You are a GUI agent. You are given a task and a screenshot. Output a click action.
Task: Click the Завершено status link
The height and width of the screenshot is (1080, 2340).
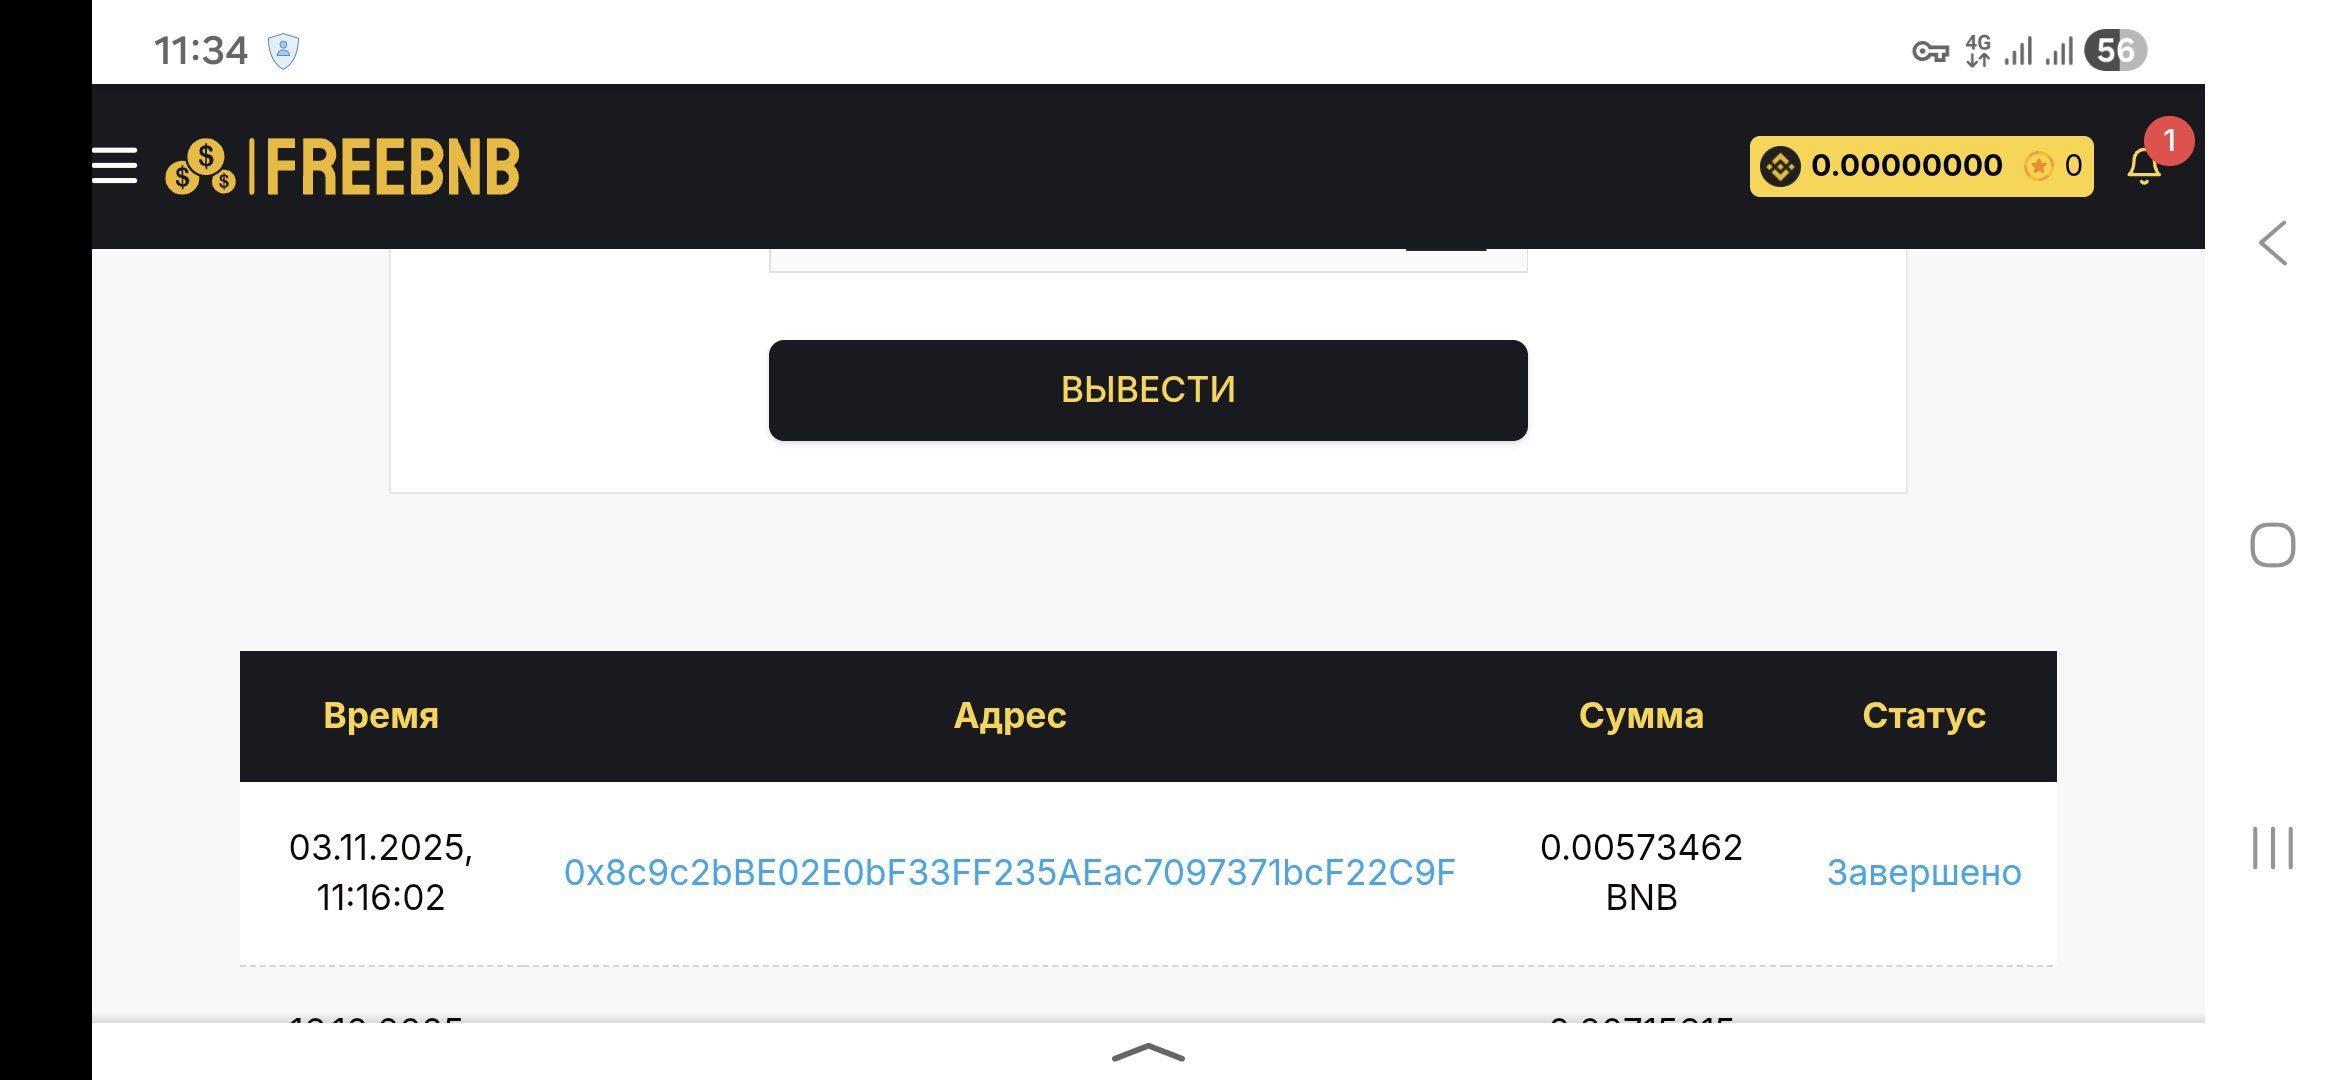(x=1923, y=873)
